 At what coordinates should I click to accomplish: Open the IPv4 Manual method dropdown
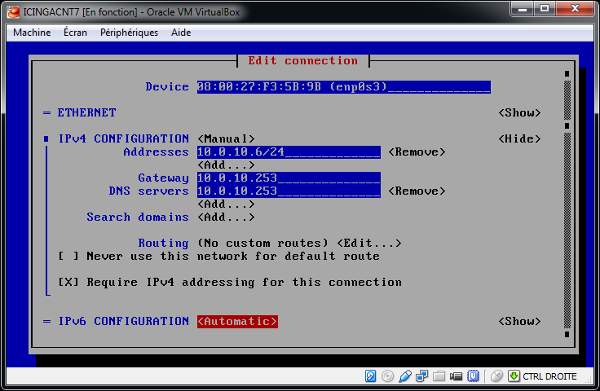(x=226, y=138)
